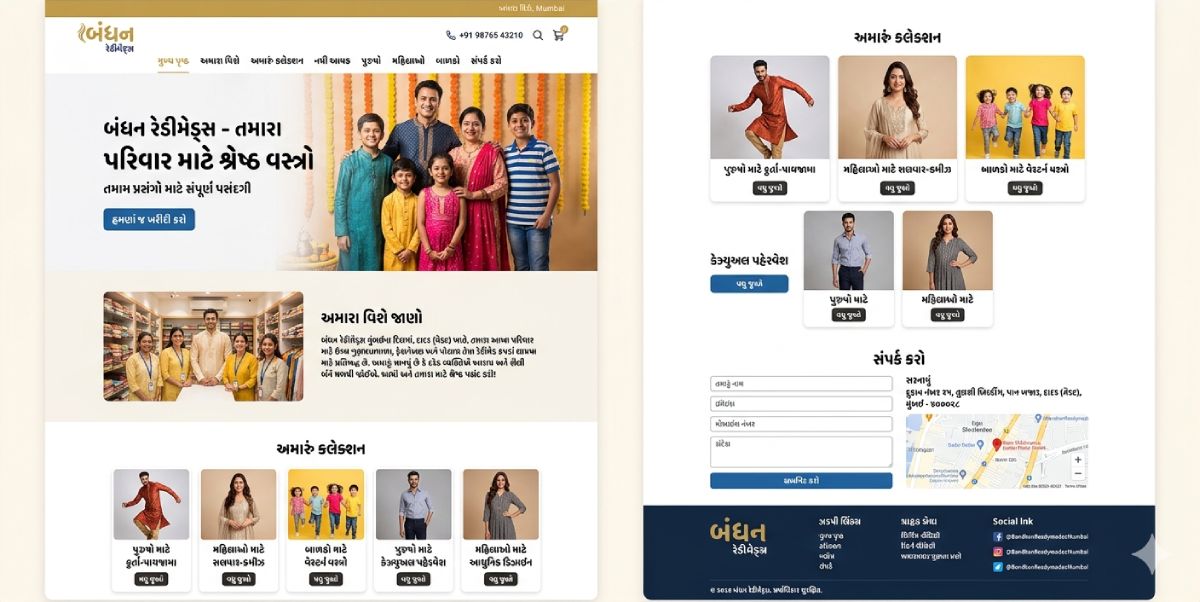Click the હમણાં જ ખરીદી કરો hero button

[149, 220]
